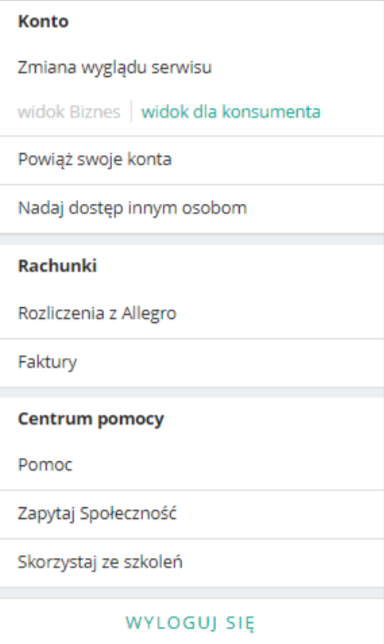Open the Faktury entry

coord(192,363)
